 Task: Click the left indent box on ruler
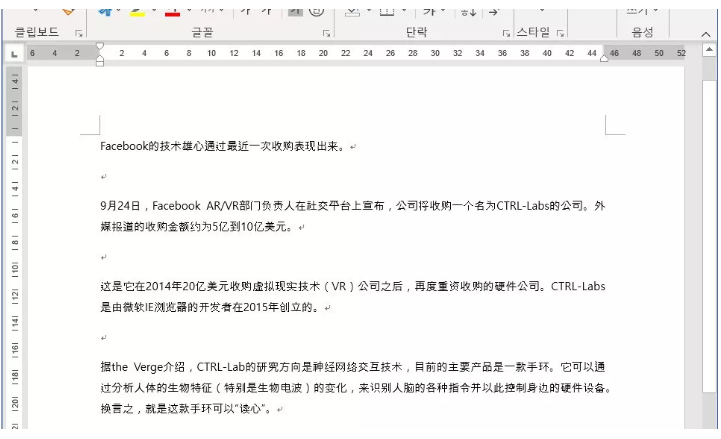coord(100,63)
